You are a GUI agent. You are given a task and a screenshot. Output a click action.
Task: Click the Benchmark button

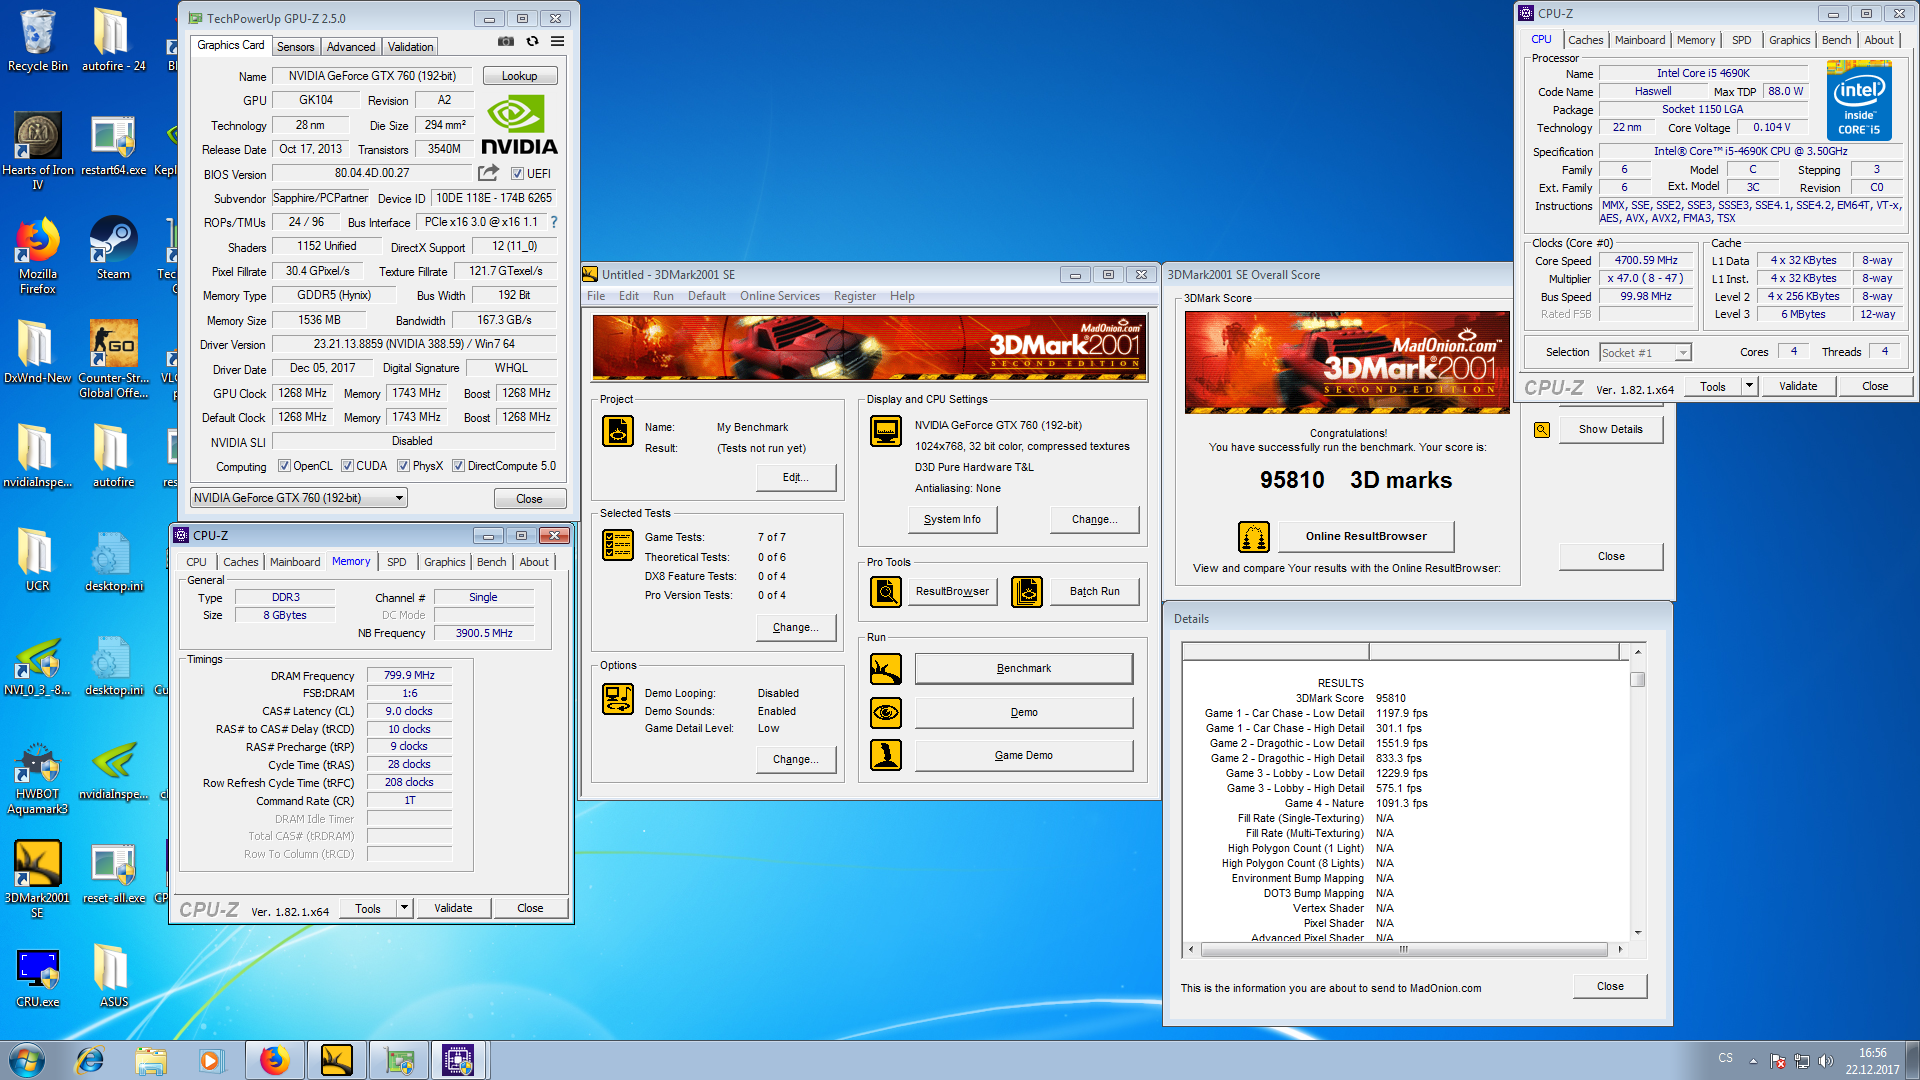[x=1024, y=669]
